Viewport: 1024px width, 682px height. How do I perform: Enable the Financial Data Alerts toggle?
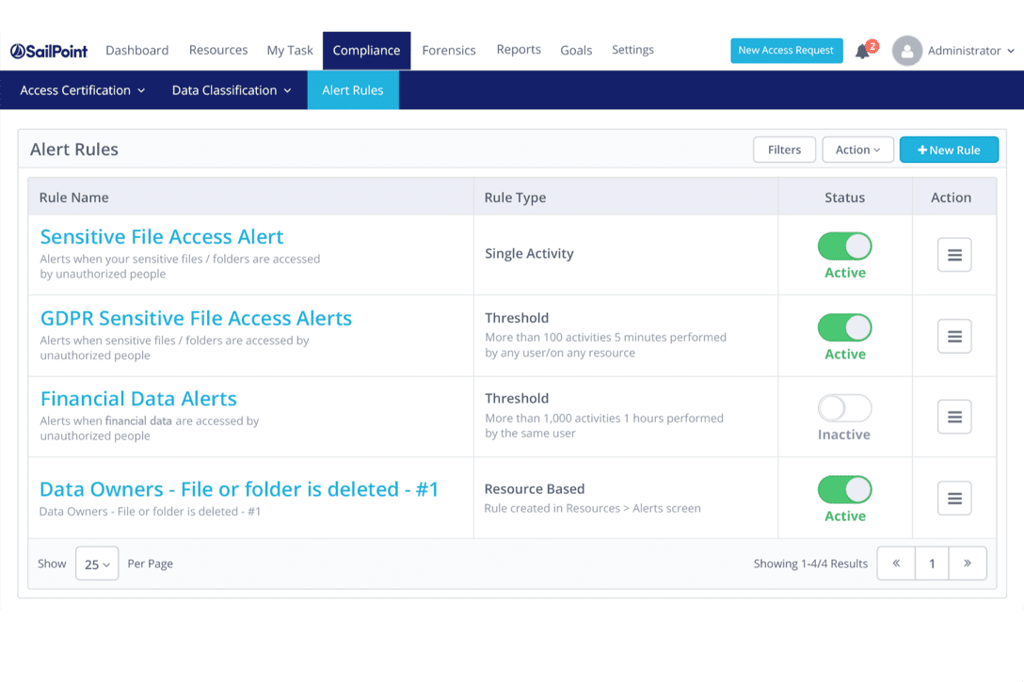click(x=844, y=408)
